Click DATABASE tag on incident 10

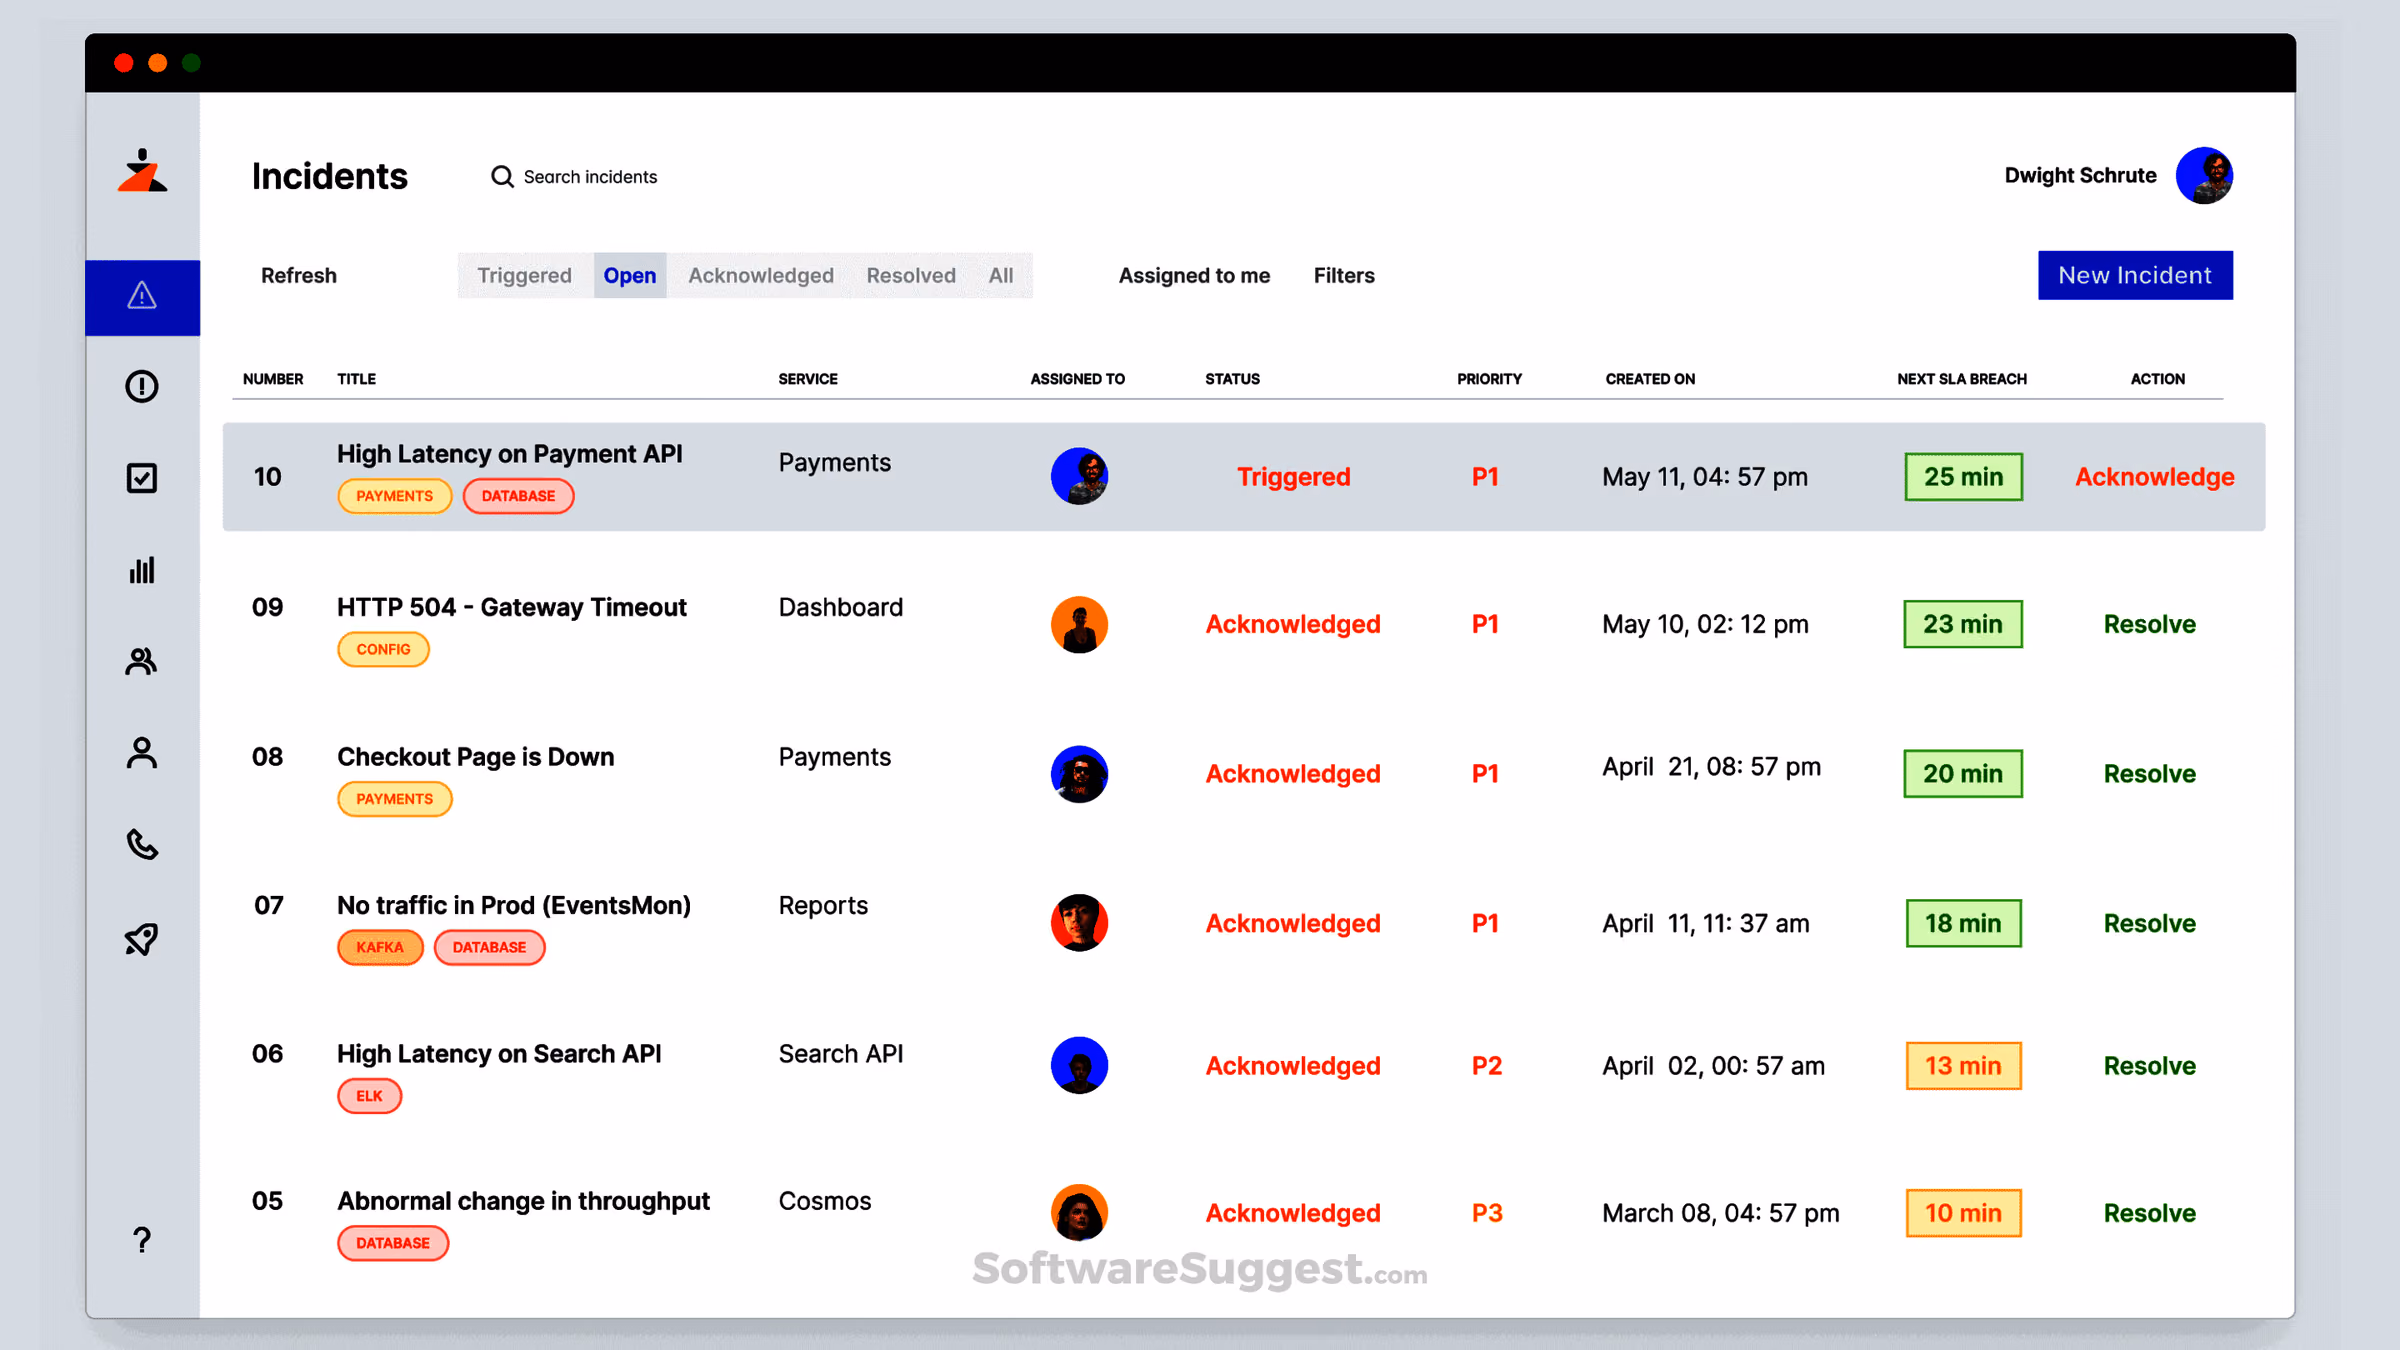point(518,496)
